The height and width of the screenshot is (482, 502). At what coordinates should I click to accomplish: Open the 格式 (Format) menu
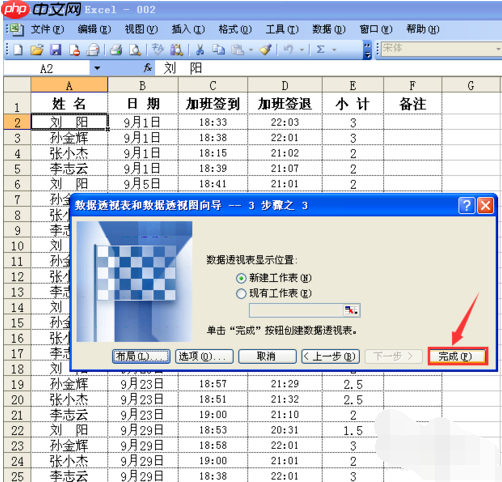click(x=235, y=29)
